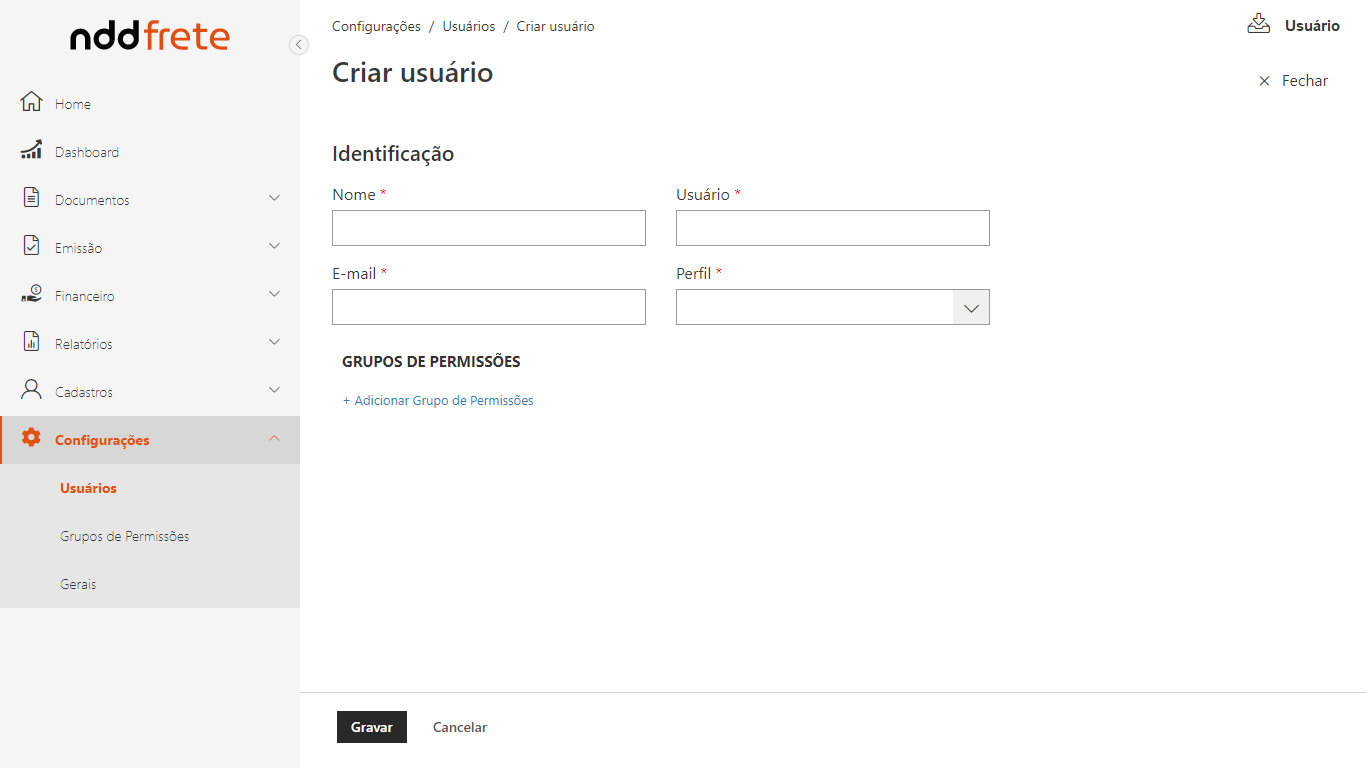The image size is (1366, 768).
Task: Close the form using Fechar
Action: [x=1293, y=81]
